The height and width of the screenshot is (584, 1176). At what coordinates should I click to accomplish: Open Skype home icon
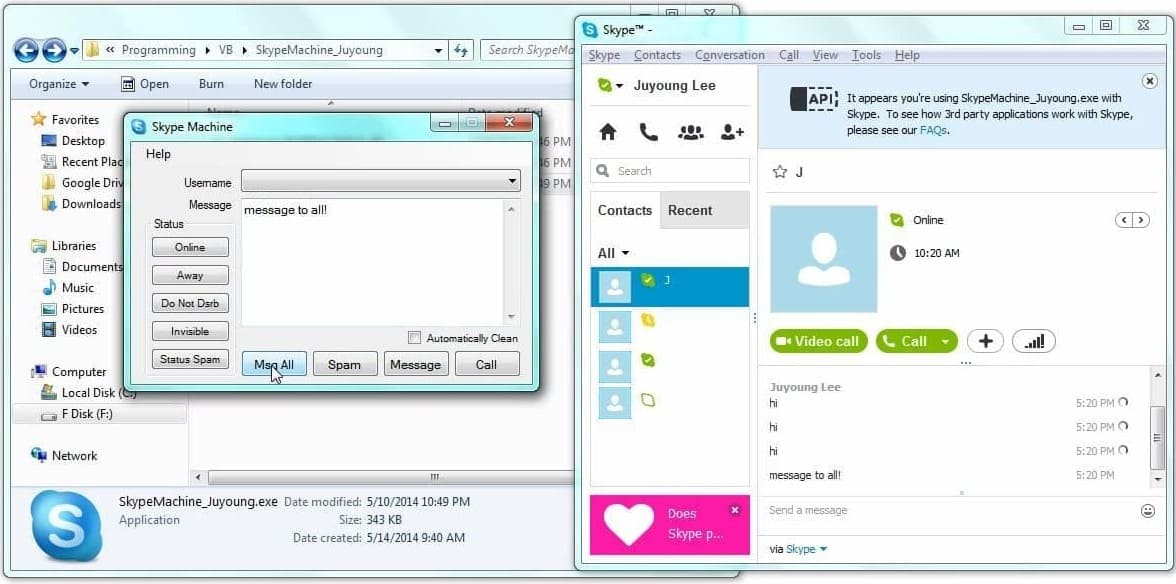(607, 132)
